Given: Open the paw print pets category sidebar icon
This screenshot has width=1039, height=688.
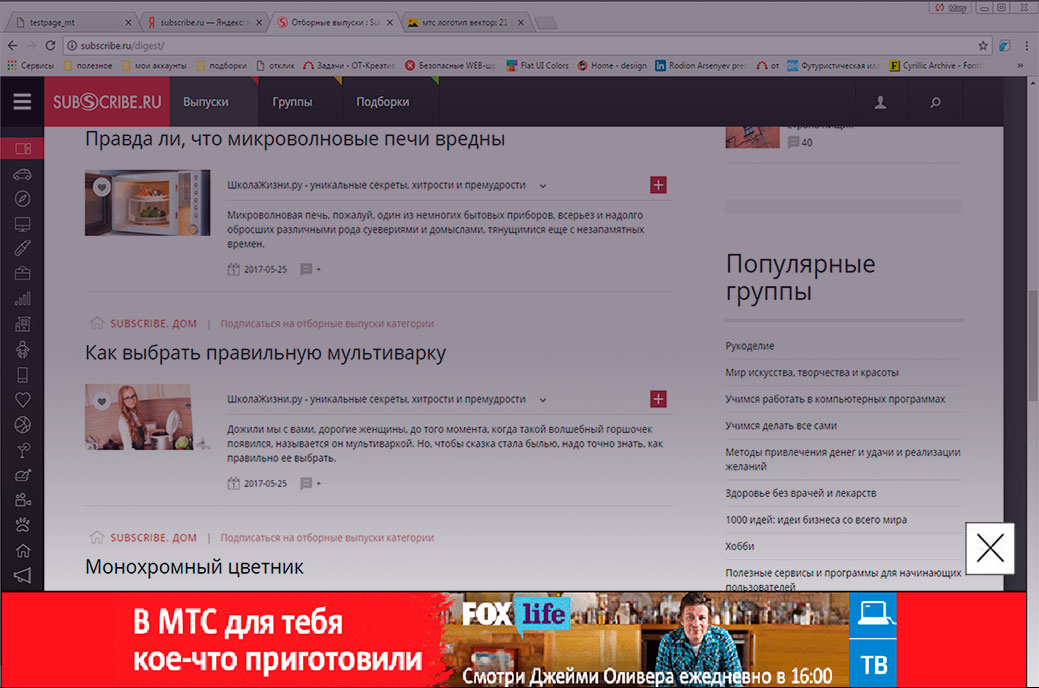Looking at the screenshot, I should coord(22,525).
